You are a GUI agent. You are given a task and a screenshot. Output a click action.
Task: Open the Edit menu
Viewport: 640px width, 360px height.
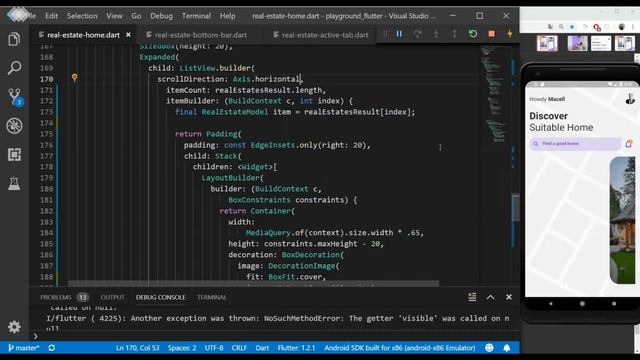[x=51, y=16]
